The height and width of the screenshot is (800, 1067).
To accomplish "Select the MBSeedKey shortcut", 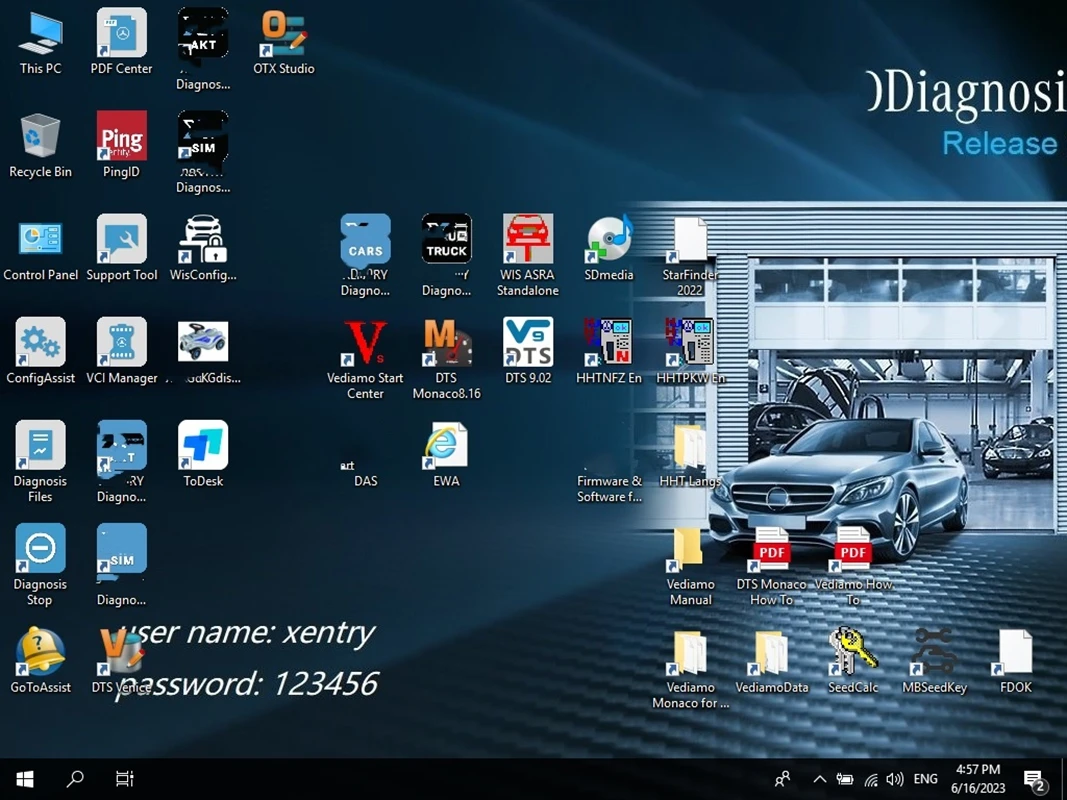I will 934,653.
